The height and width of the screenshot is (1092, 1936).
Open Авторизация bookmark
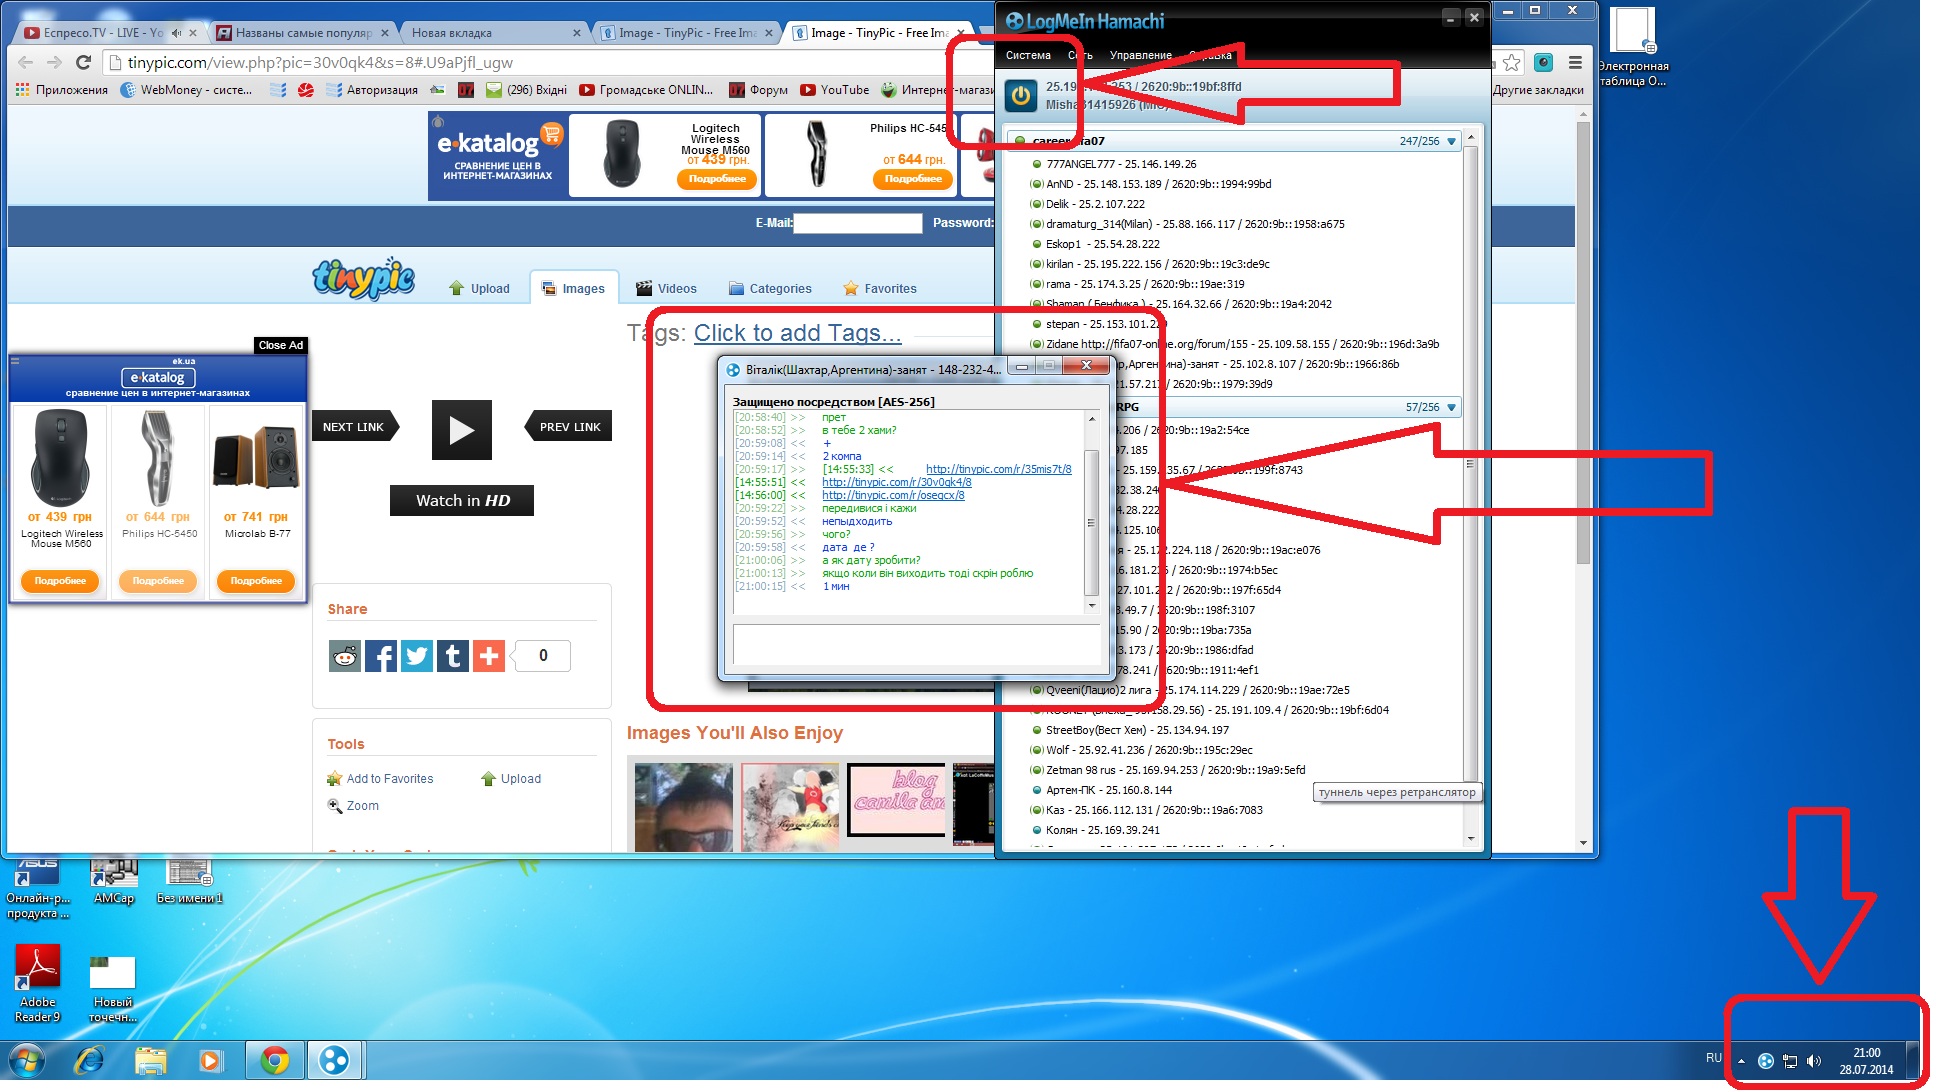[372, 90]
